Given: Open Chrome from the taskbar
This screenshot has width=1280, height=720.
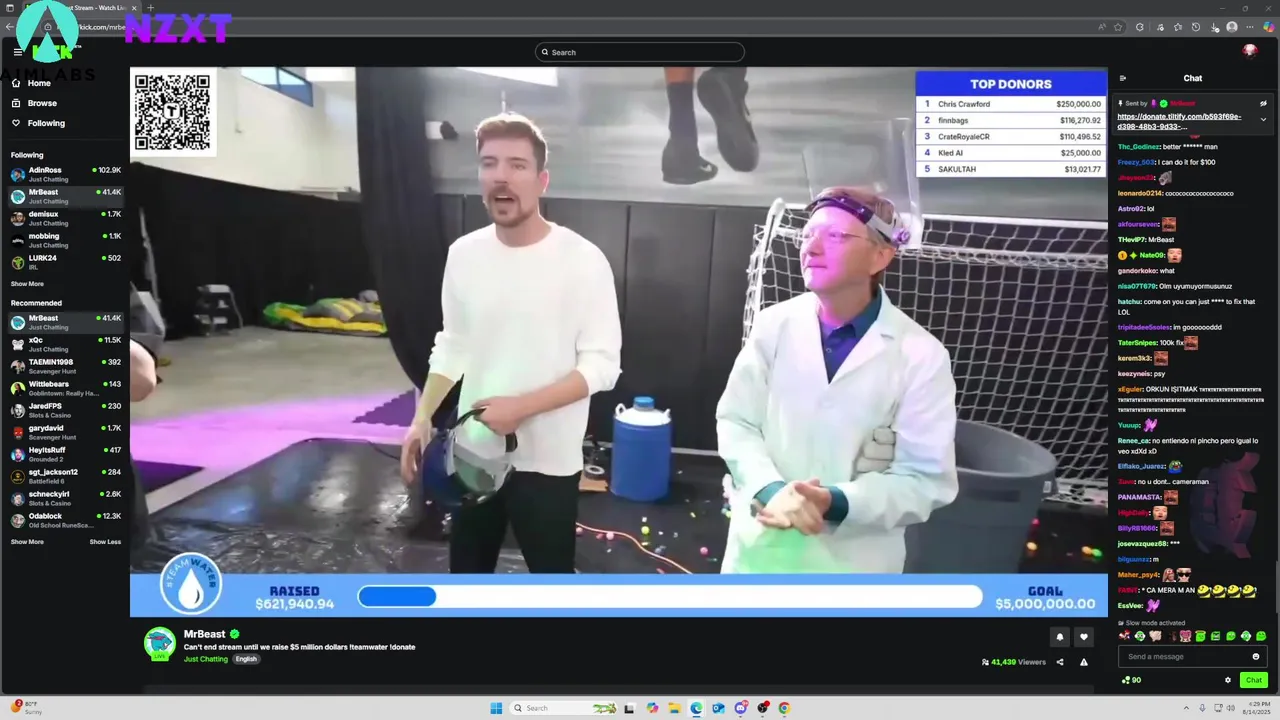Looking at the screenshot, I should (x=784, y=708).
